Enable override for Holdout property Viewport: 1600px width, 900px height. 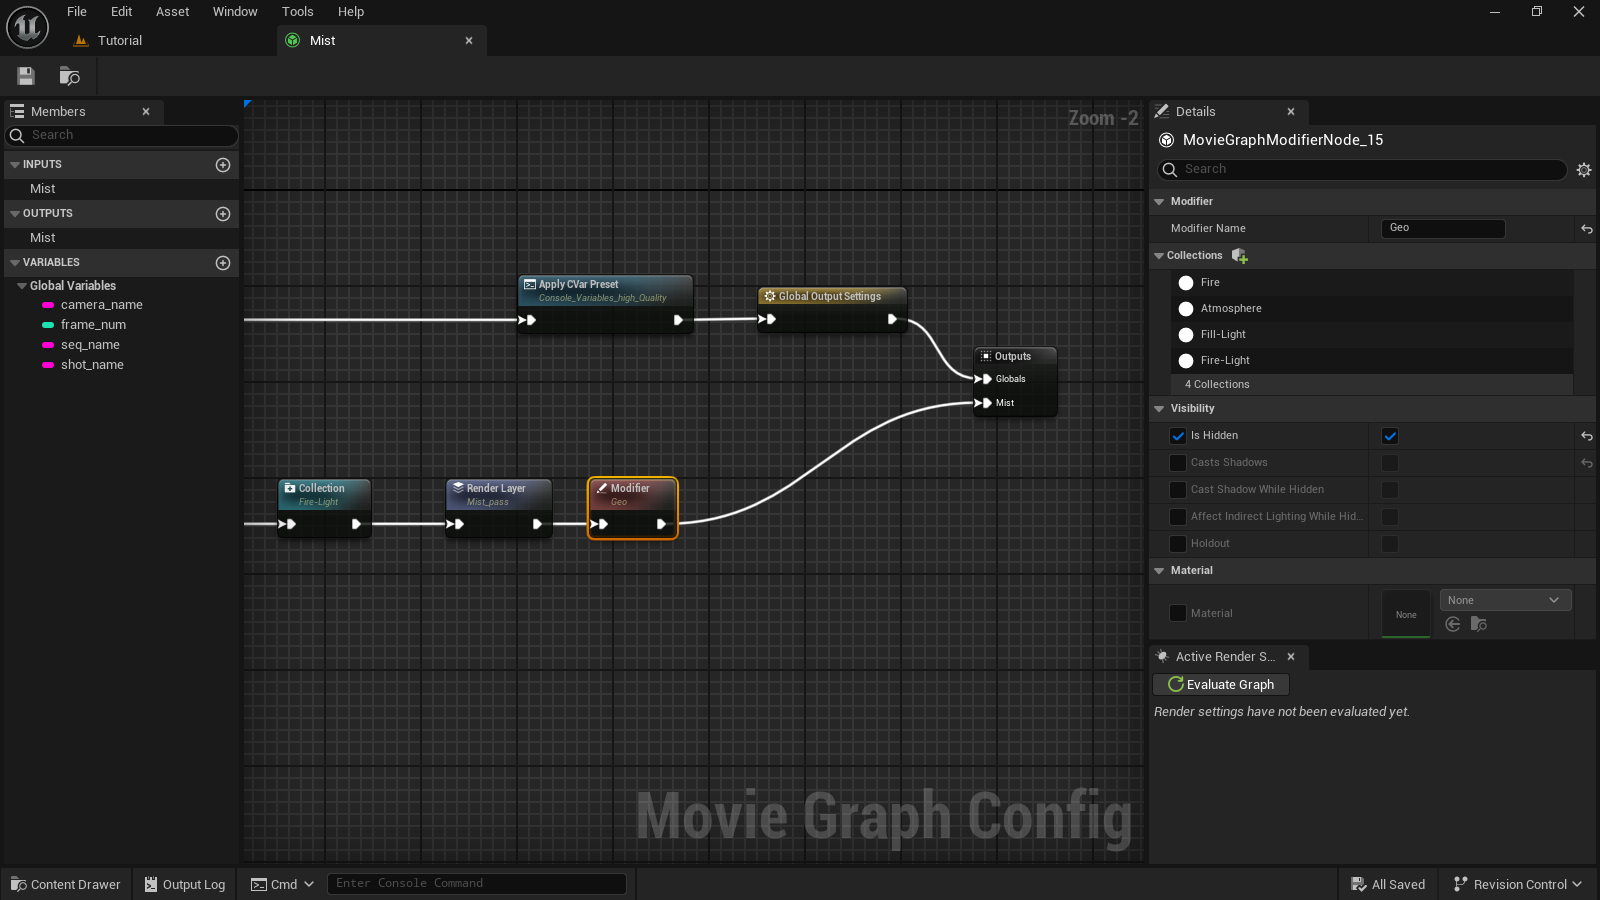1178,544
